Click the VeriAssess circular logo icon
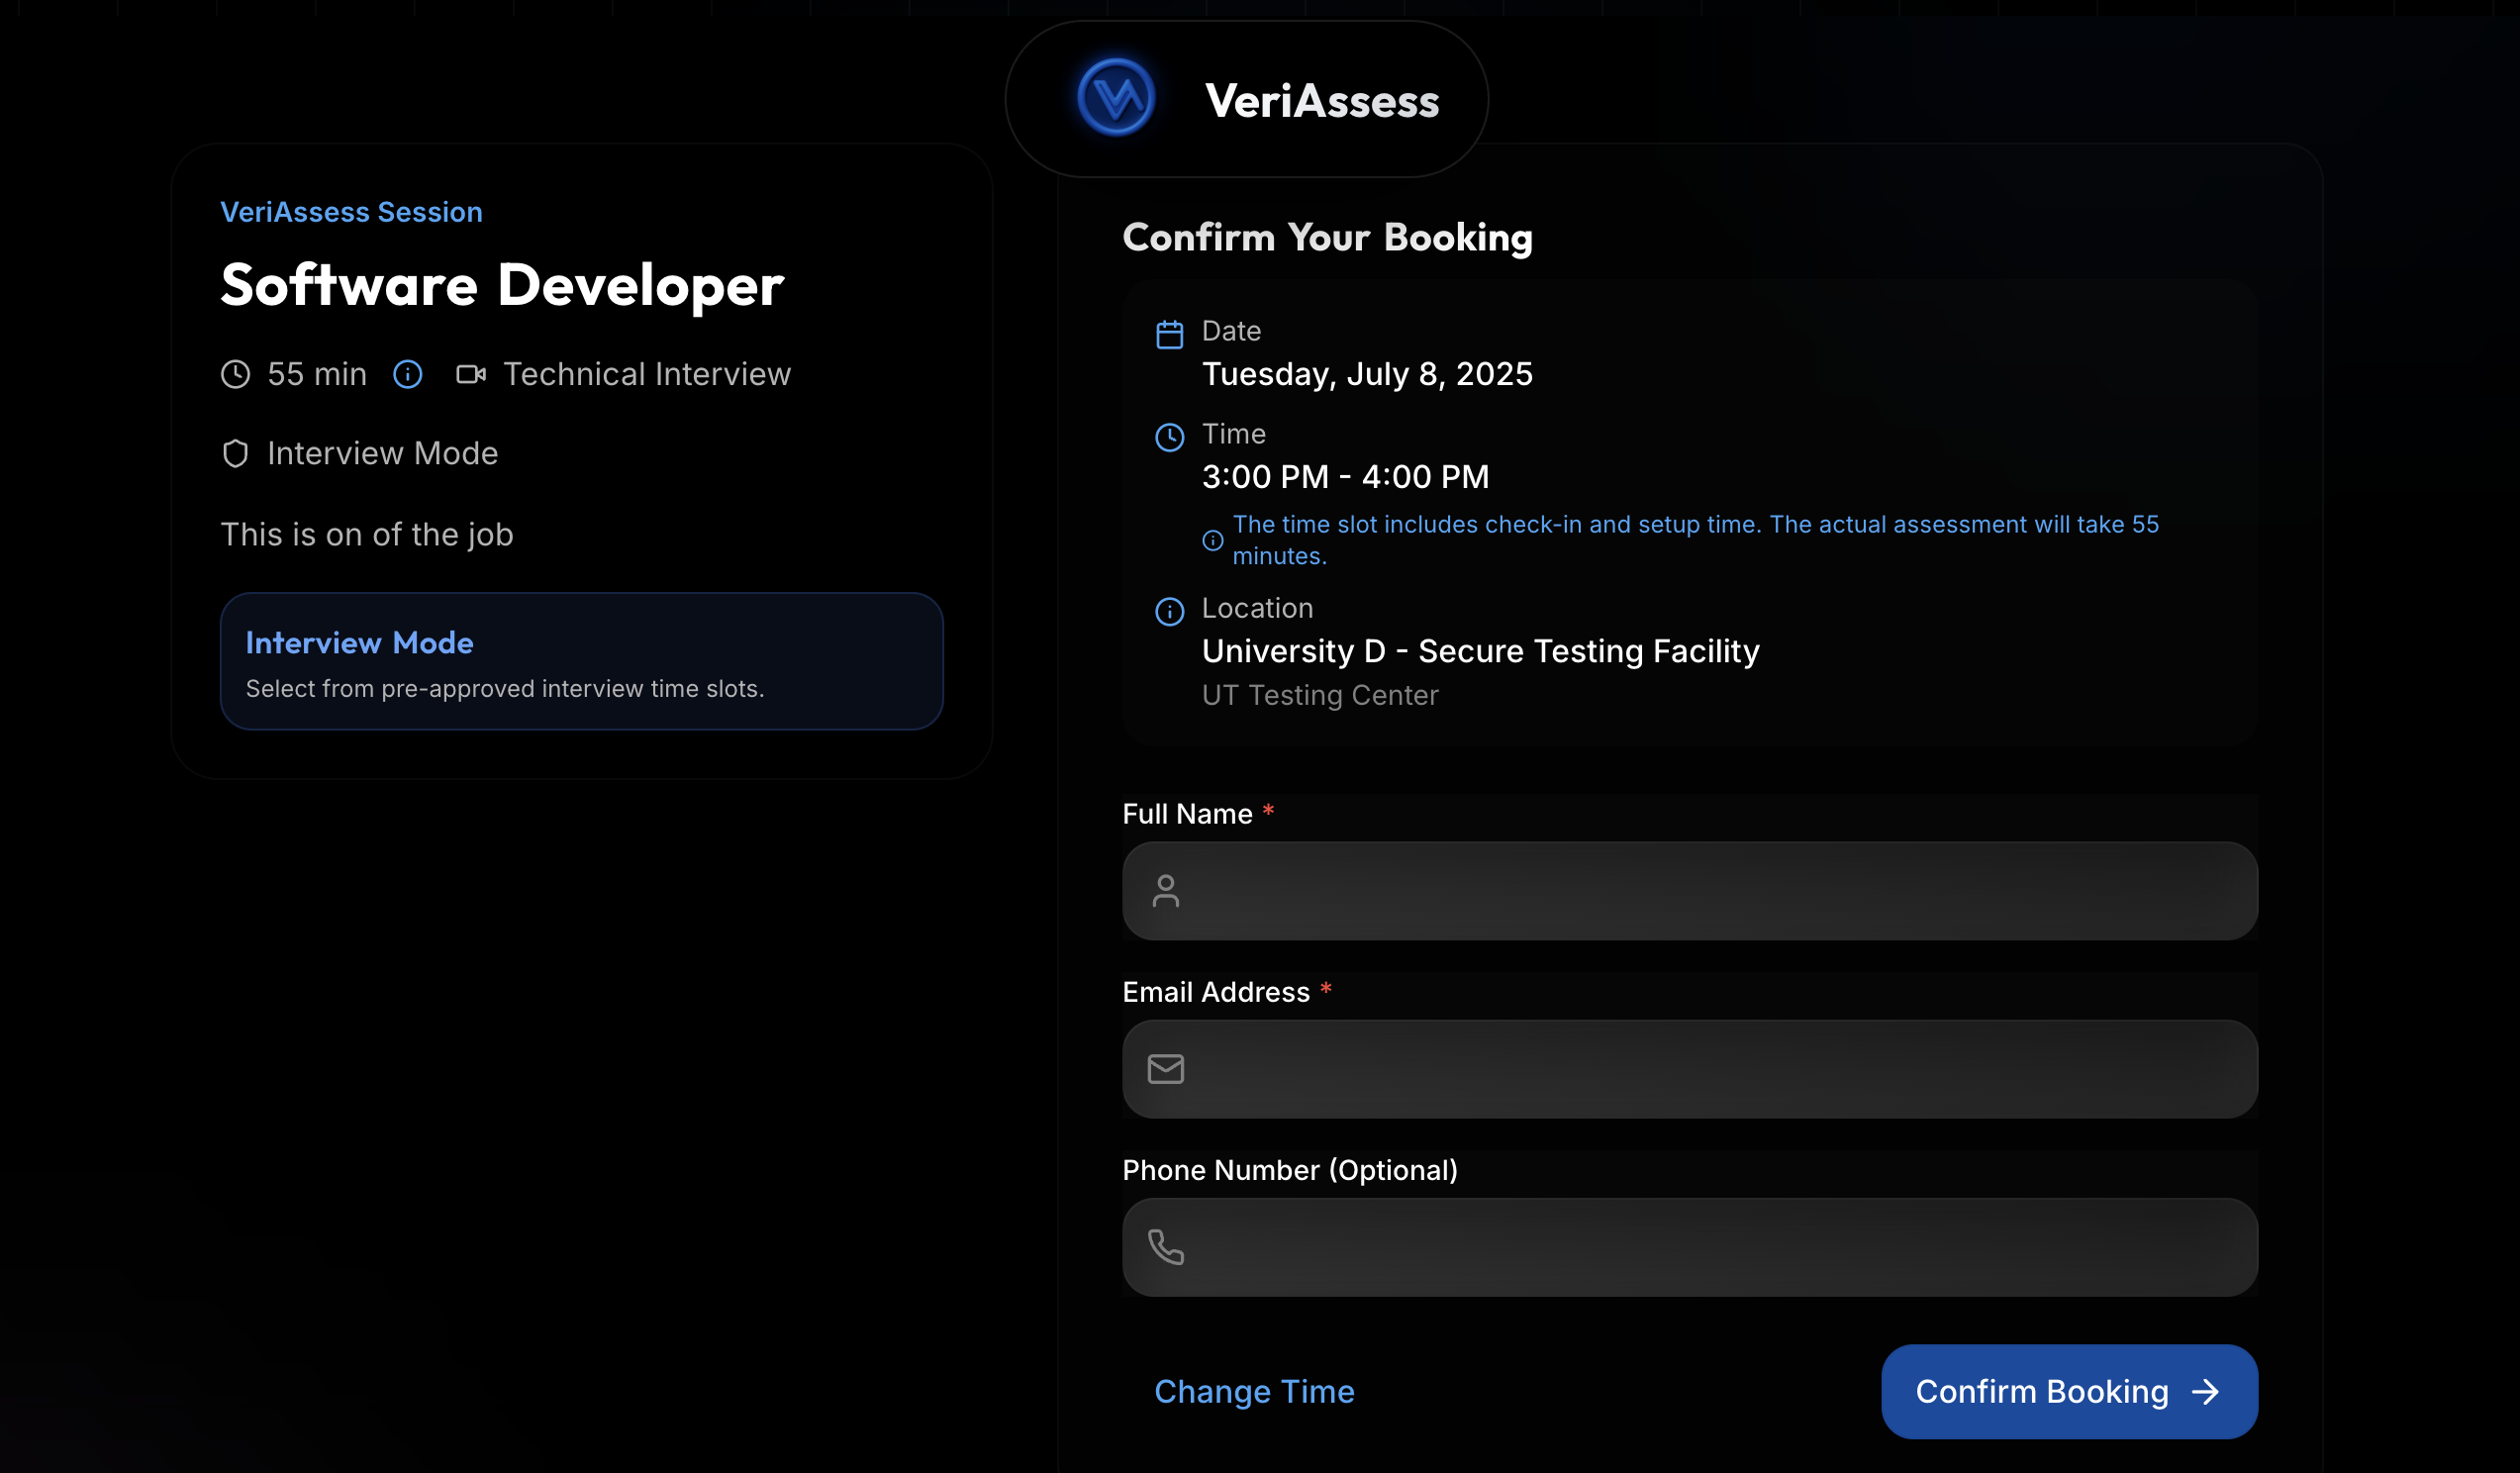Viewport: 2520px width, 1473px height. pyautogui.click(x=1116, y=98)
